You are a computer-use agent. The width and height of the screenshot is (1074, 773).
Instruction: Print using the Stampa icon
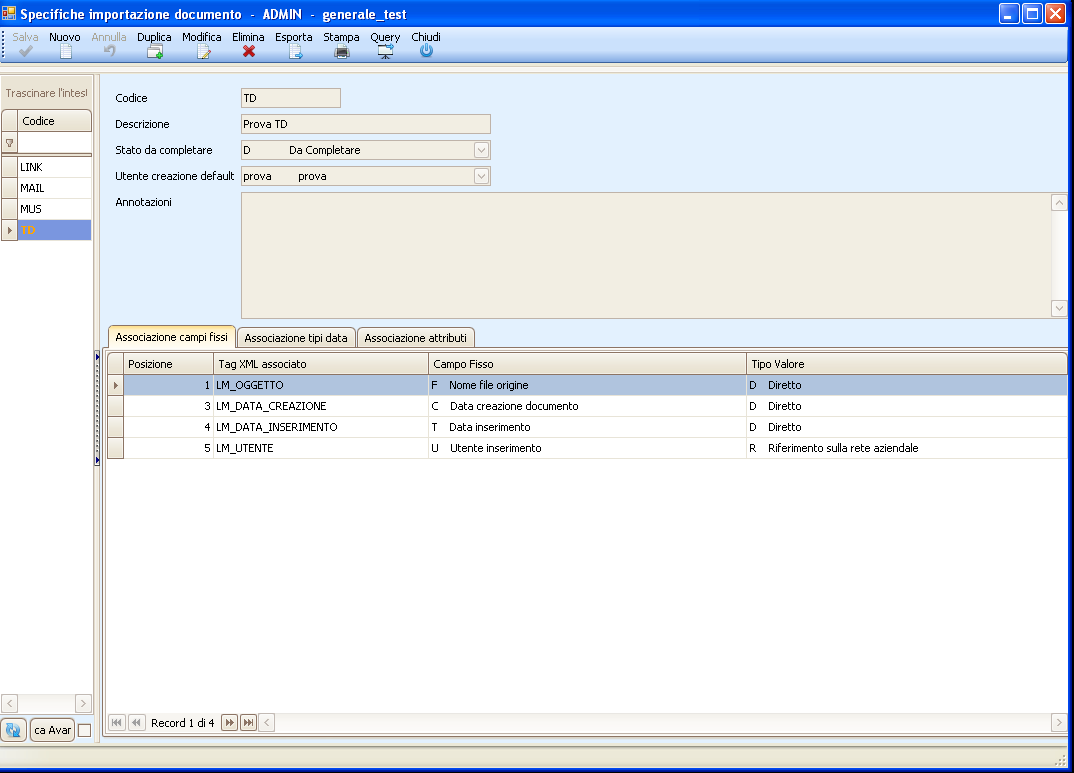(x=341, y=52)
